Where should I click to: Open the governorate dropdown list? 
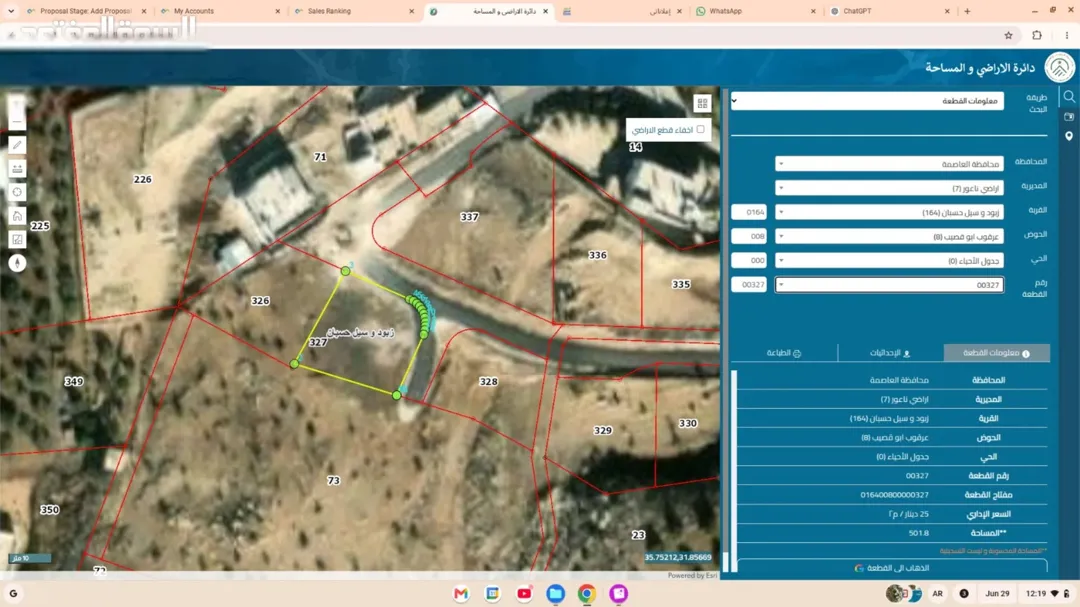point(889,164)
